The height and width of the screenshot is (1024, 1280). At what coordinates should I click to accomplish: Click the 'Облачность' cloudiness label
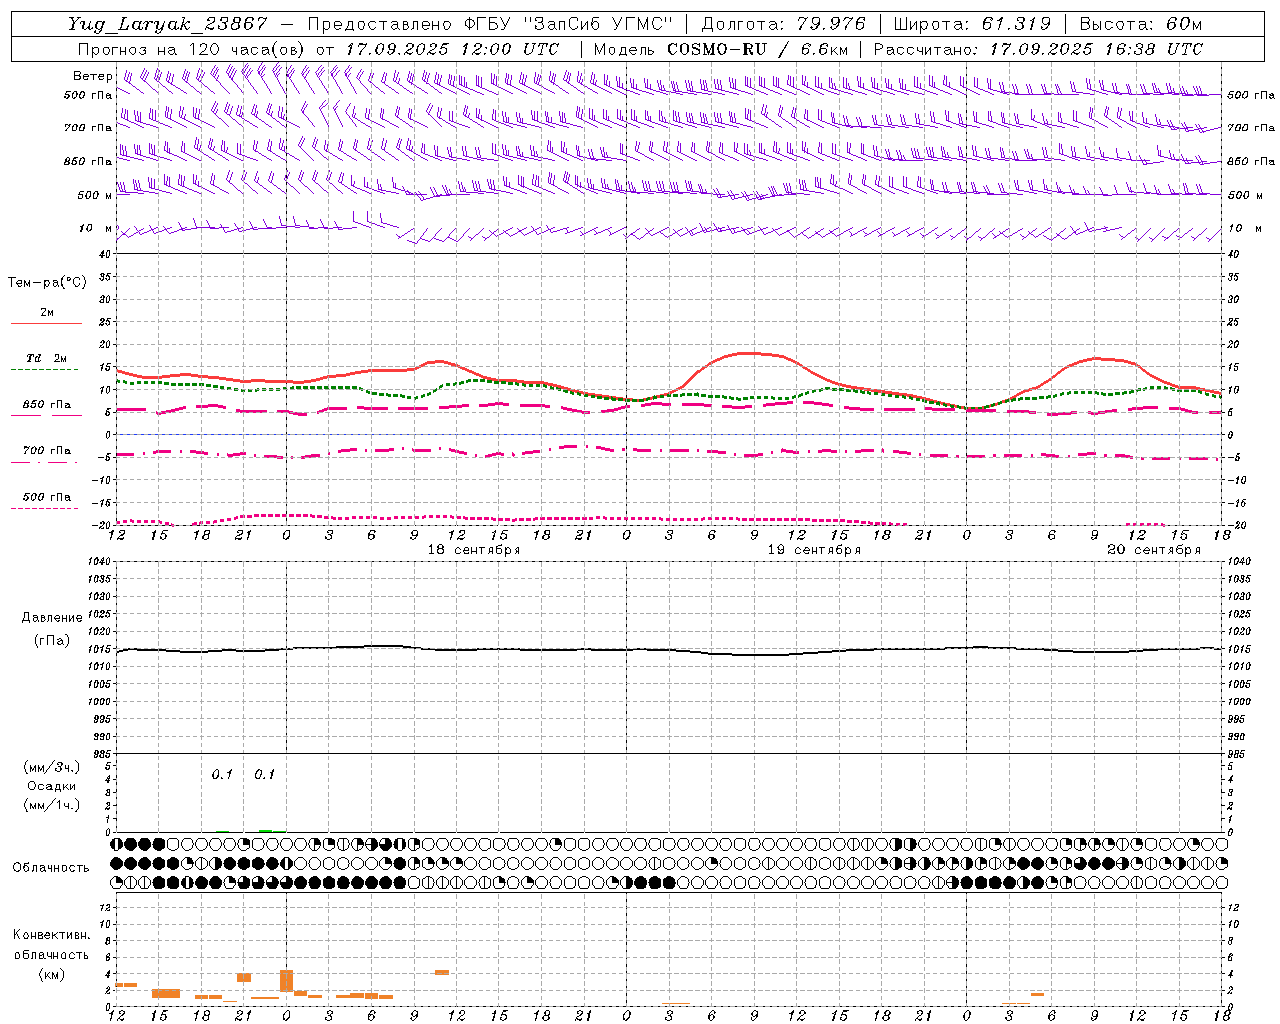pos(51,868)
